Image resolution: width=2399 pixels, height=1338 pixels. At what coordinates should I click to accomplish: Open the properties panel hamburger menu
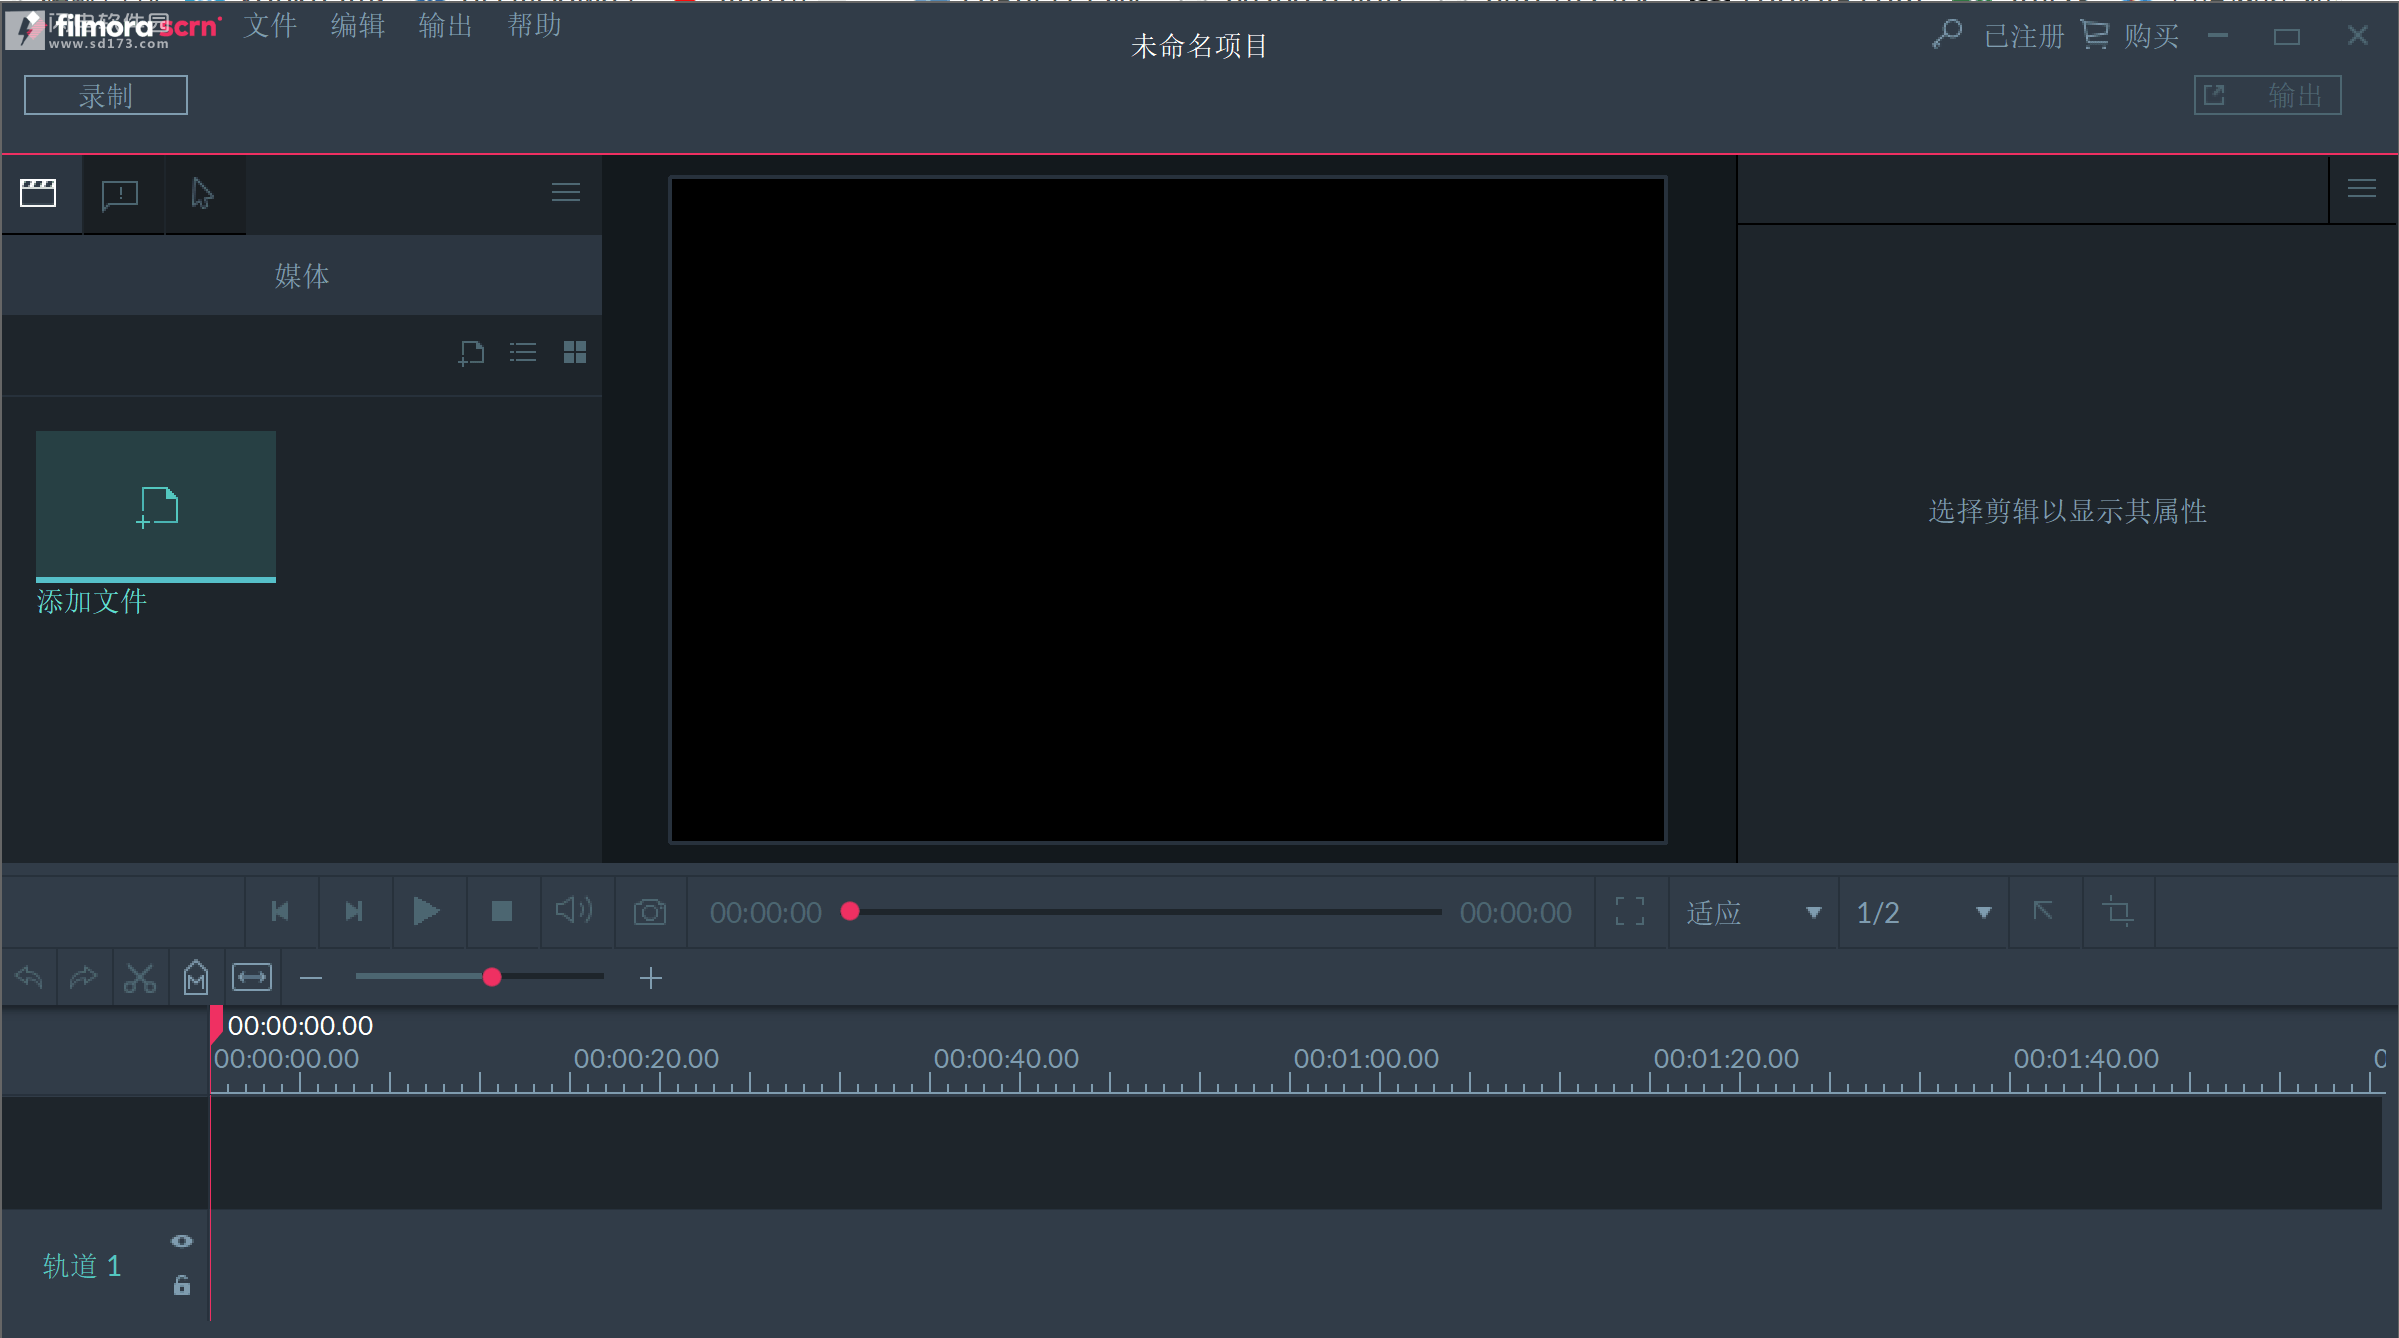(x=2362, y=189)
